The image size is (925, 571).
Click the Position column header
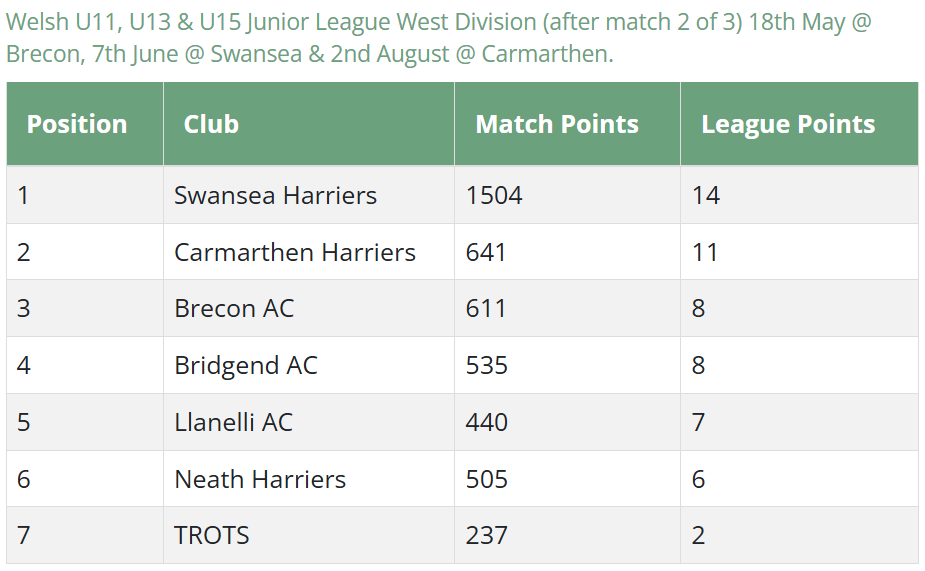pyautogui.click(x=85, y=124)
